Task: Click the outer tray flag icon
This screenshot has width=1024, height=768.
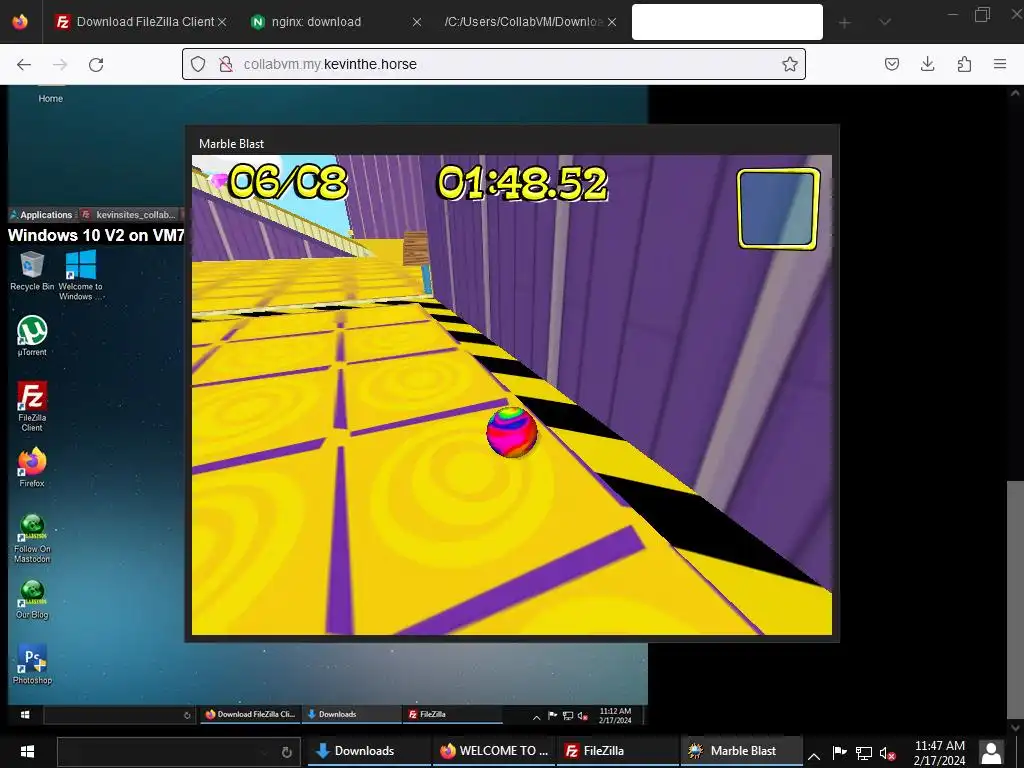Action: pyautogui.click(x=839, y=753)
